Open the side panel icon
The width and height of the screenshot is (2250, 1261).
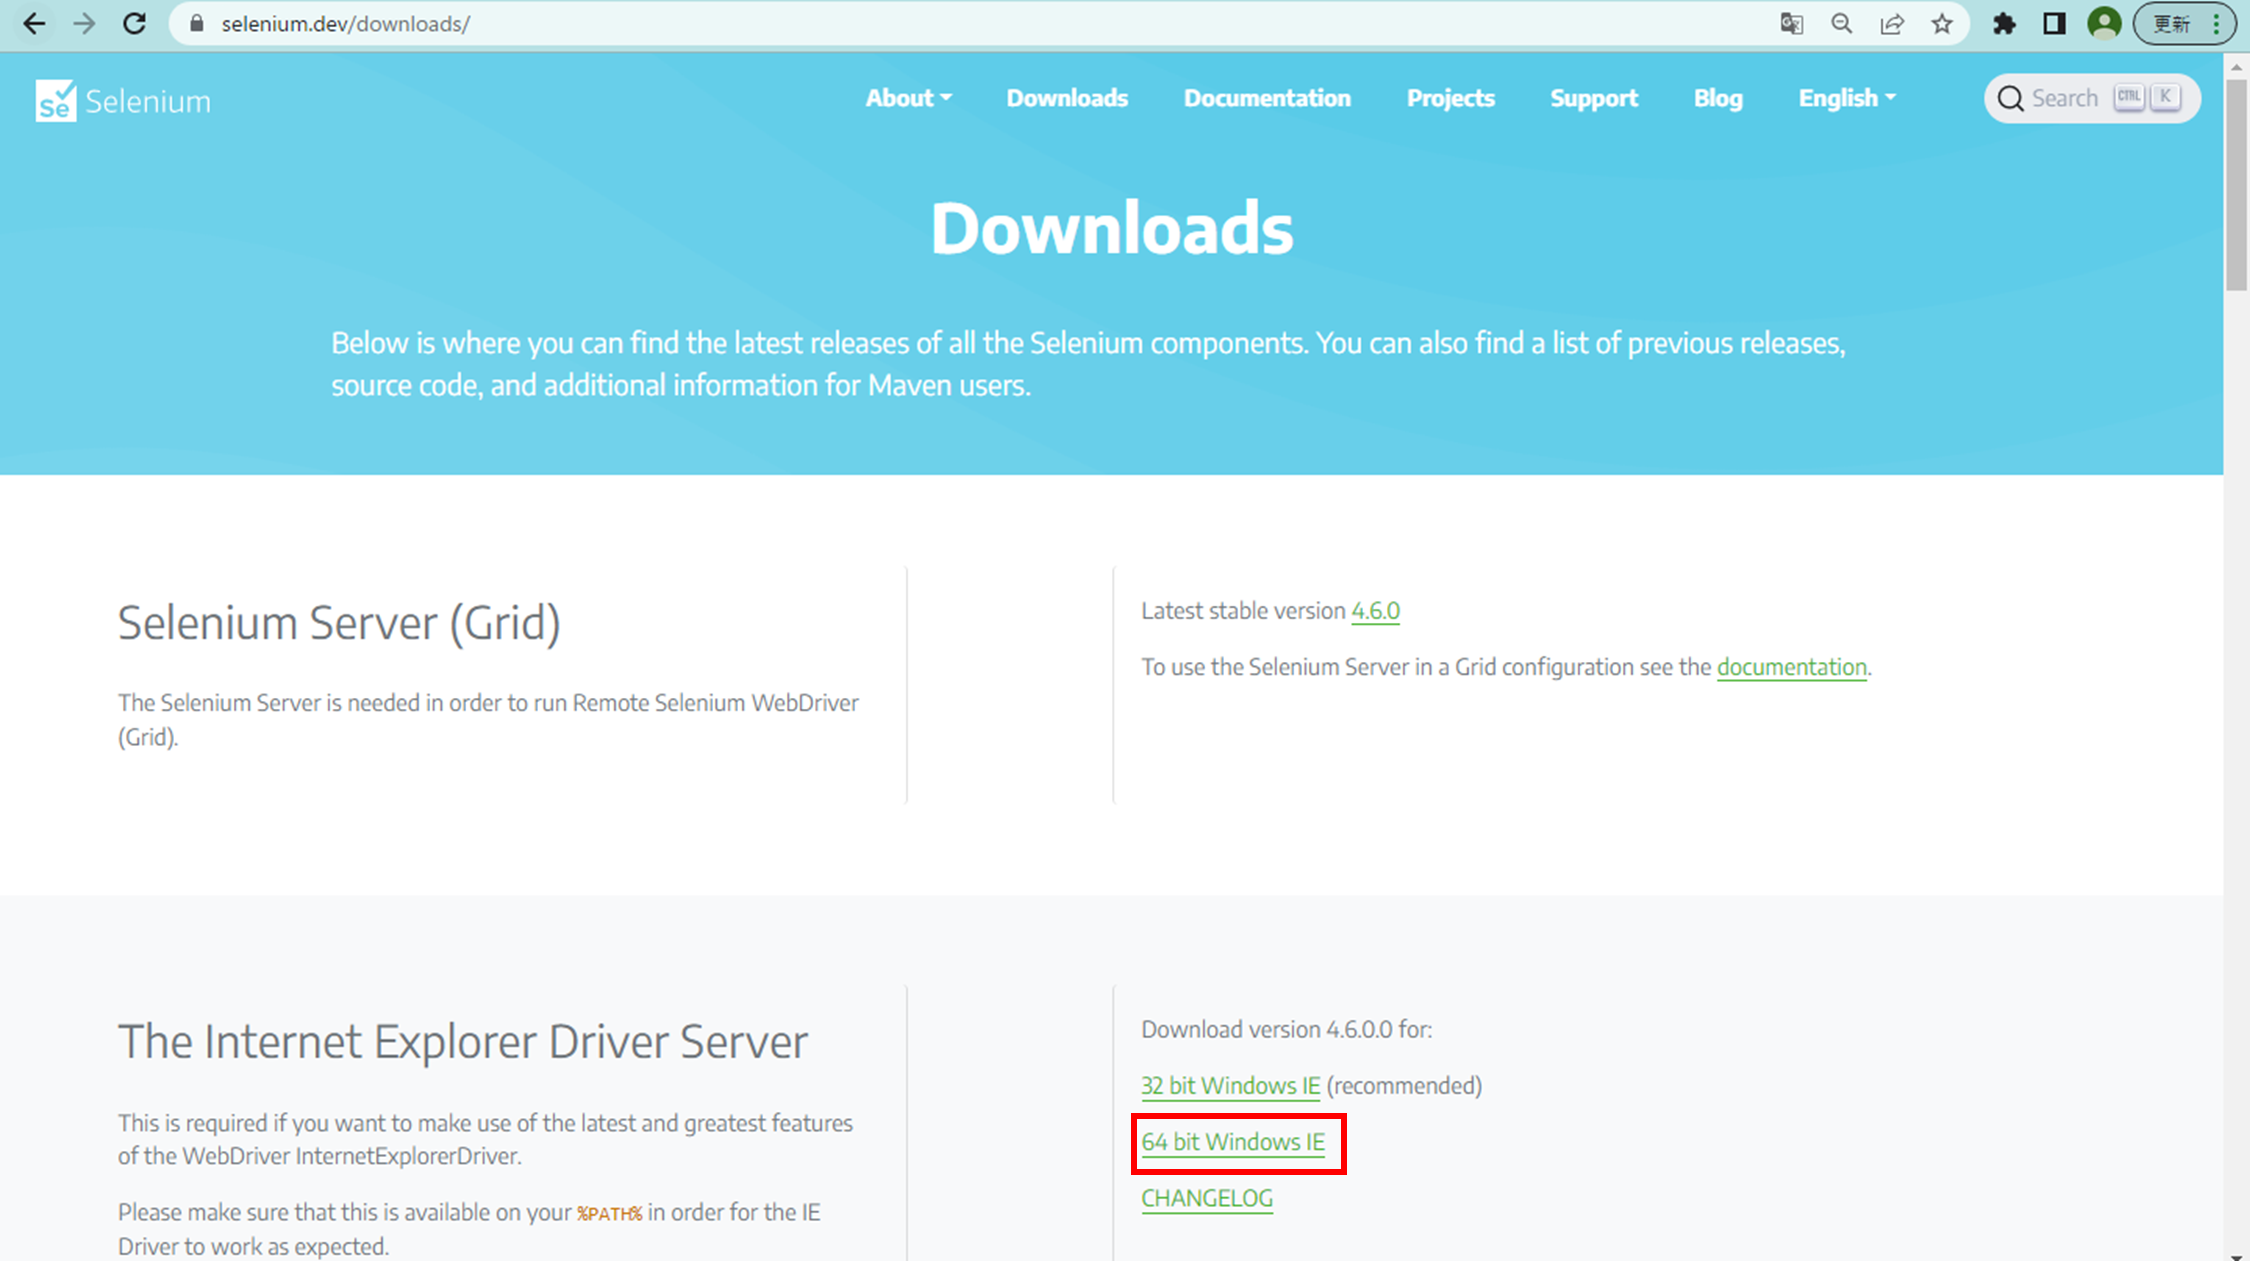2054,23
